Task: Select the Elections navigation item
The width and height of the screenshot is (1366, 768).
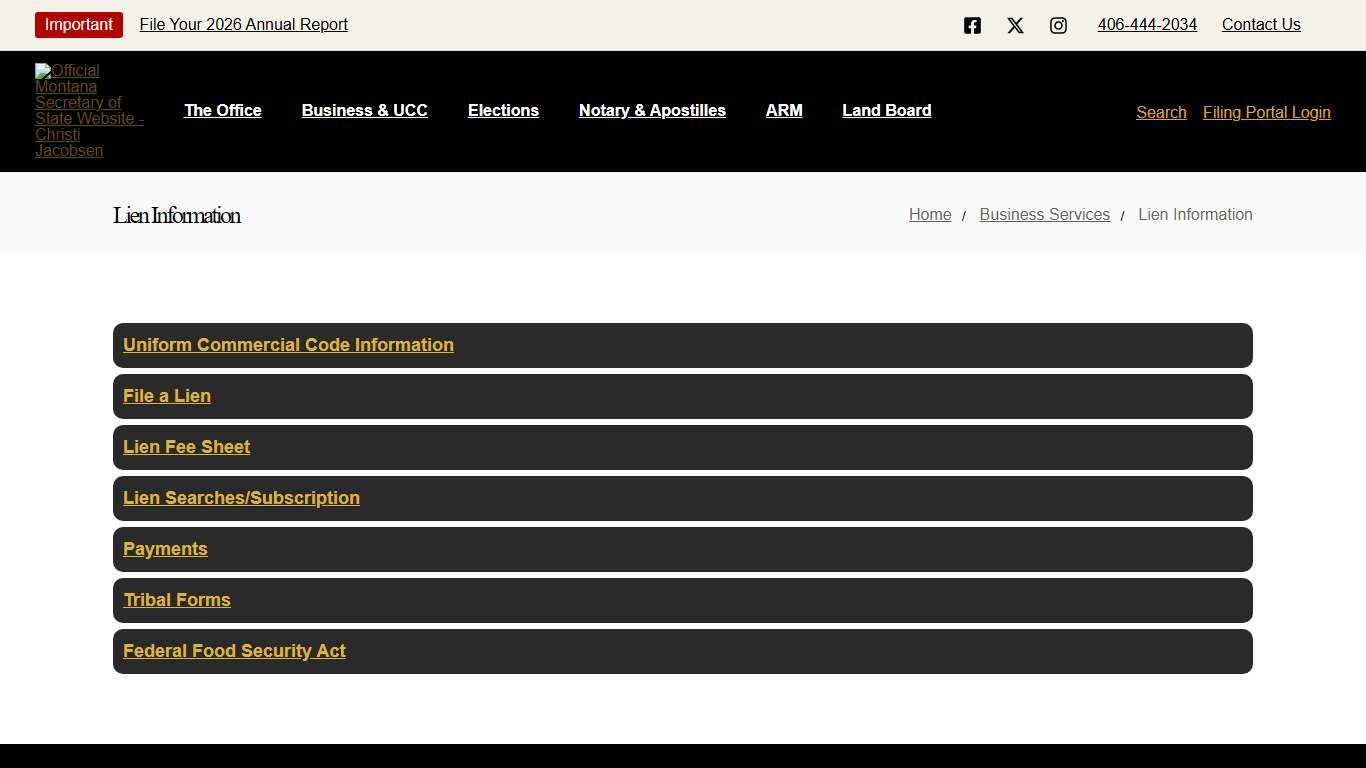Action: coord(503,110)
